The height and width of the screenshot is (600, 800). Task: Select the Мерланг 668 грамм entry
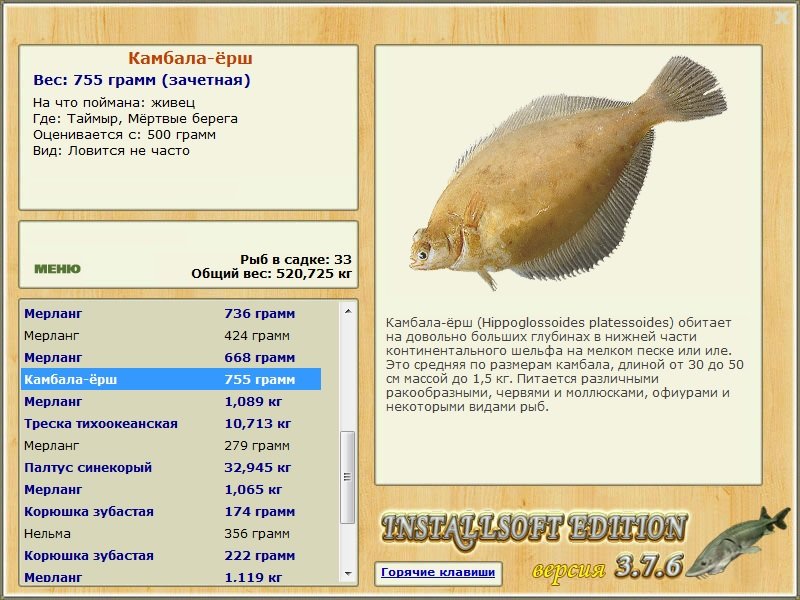(171, 358)
